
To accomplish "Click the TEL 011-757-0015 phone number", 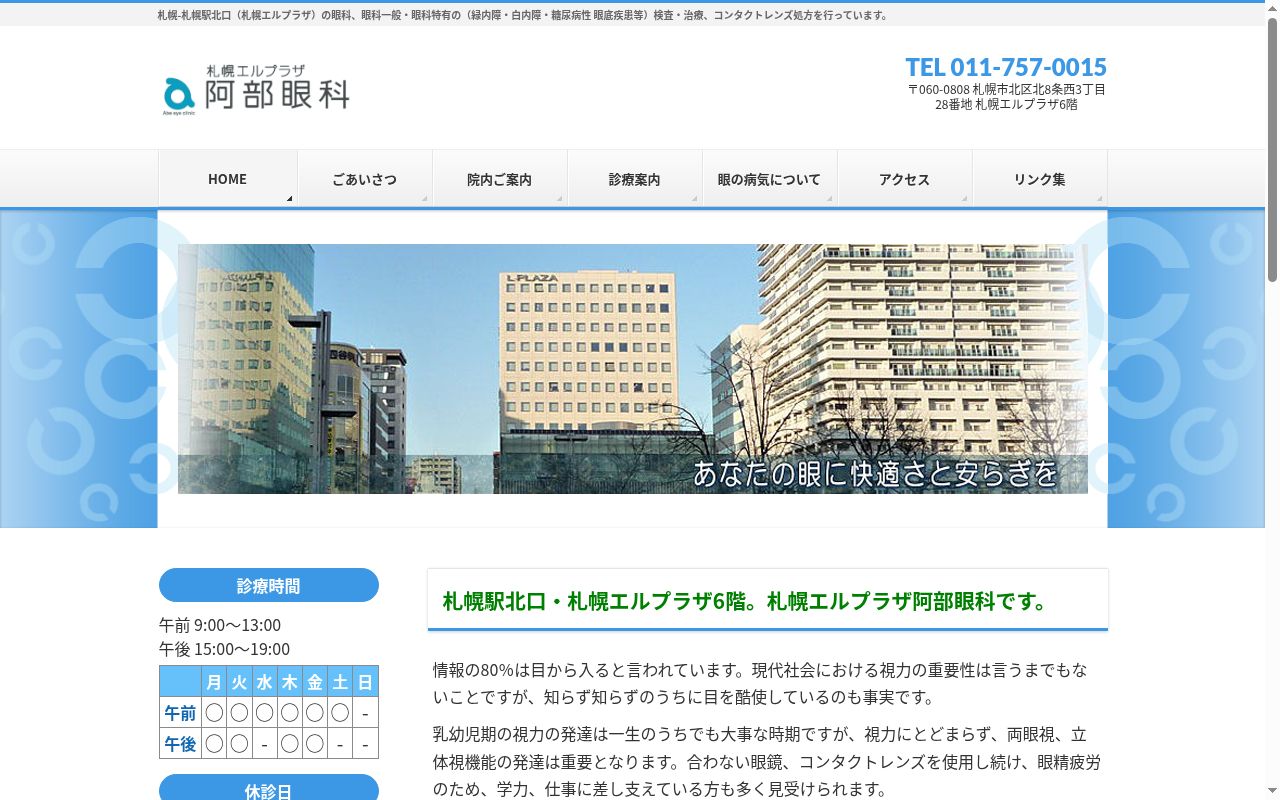I will [x=1006, y=67].
